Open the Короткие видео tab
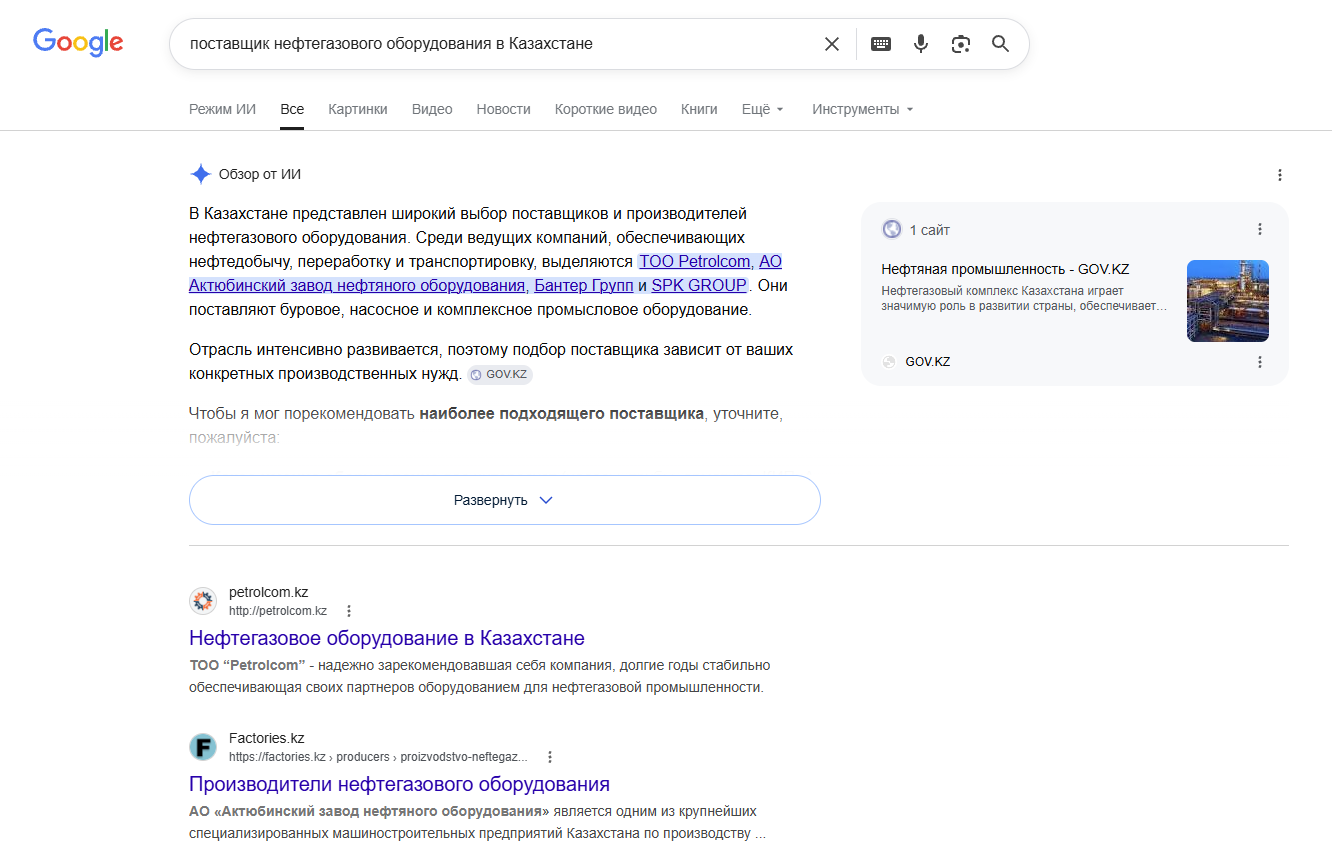 [x=606, y=109]
